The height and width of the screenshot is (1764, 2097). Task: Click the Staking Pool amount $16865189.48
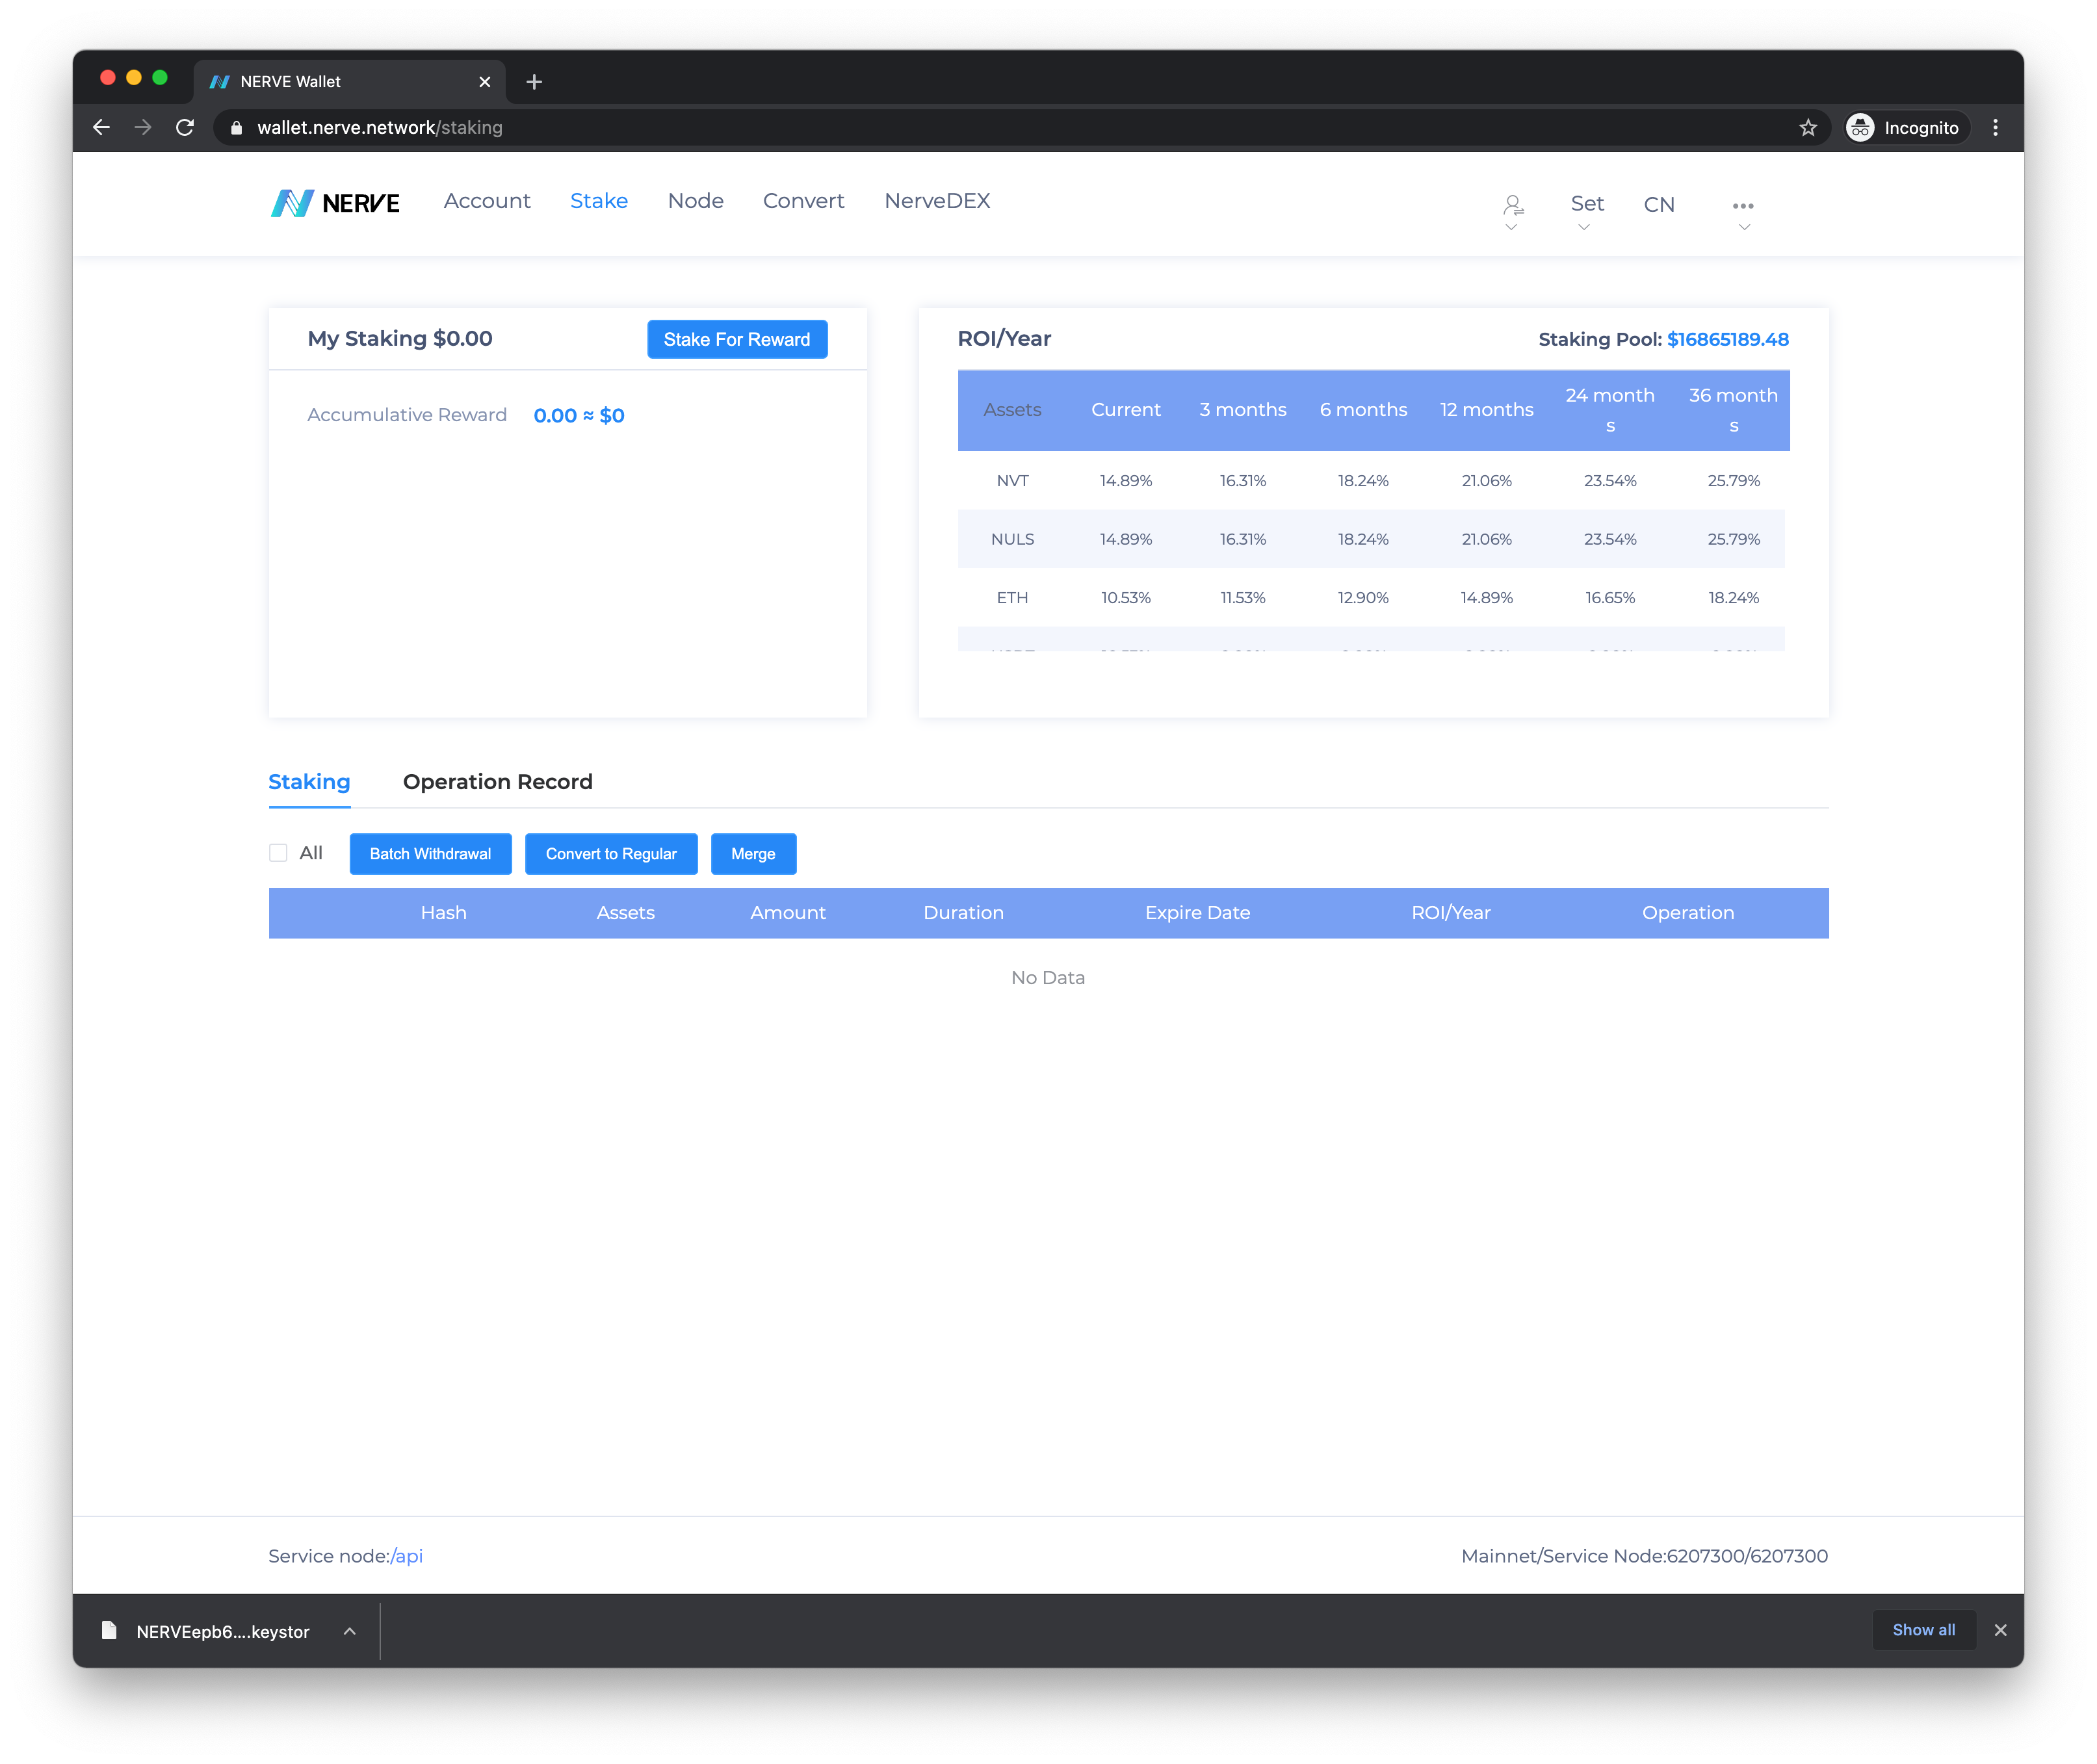click(1728, 339)
